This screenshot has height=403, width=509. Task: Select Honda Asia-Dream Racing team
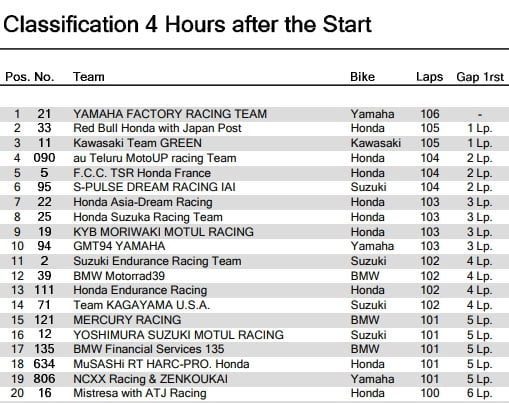pyautogui.click(x=143, y=202)
